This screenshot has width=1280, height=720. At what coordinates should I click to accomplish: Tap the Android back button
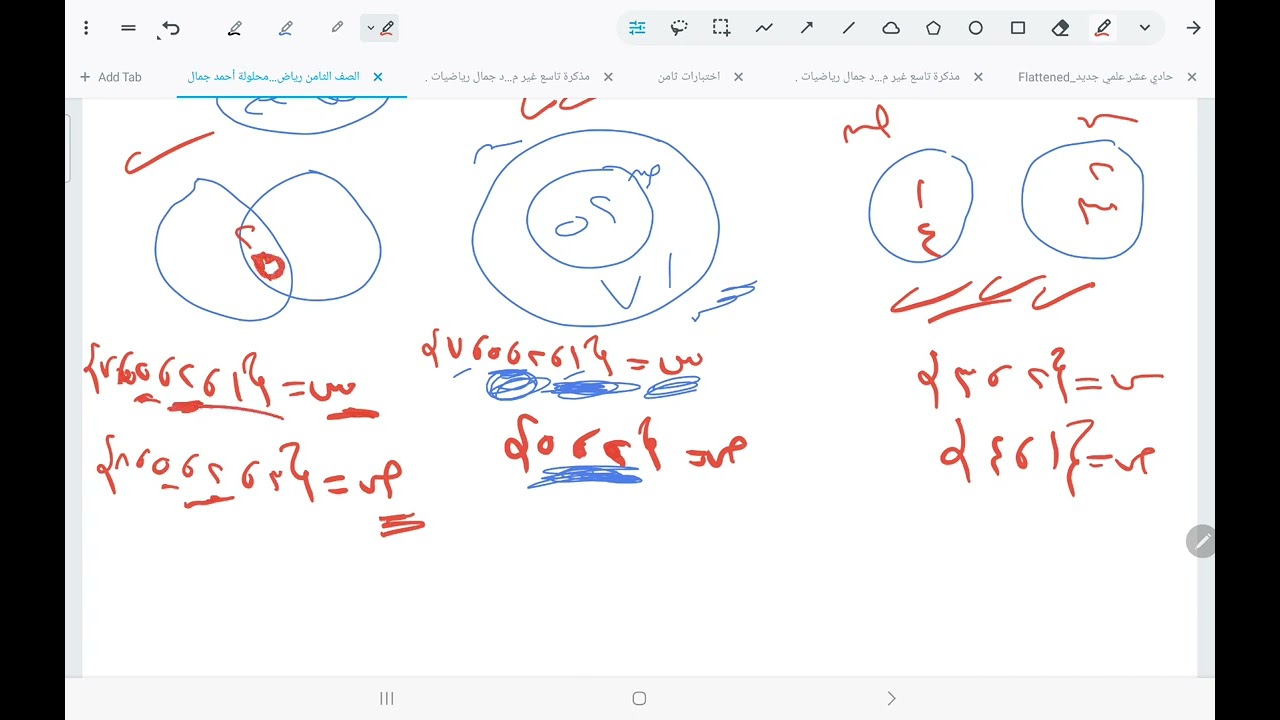click(x=892, y=699)
